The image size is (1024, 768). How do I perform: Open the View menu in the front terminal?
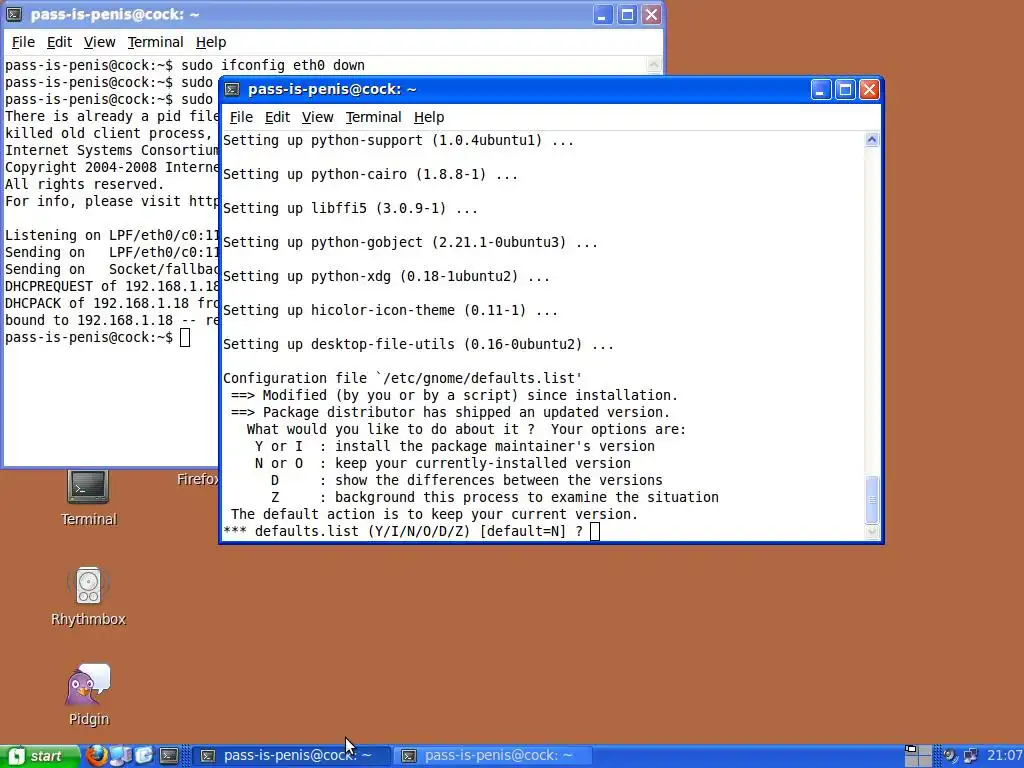[x=317, y=117]
